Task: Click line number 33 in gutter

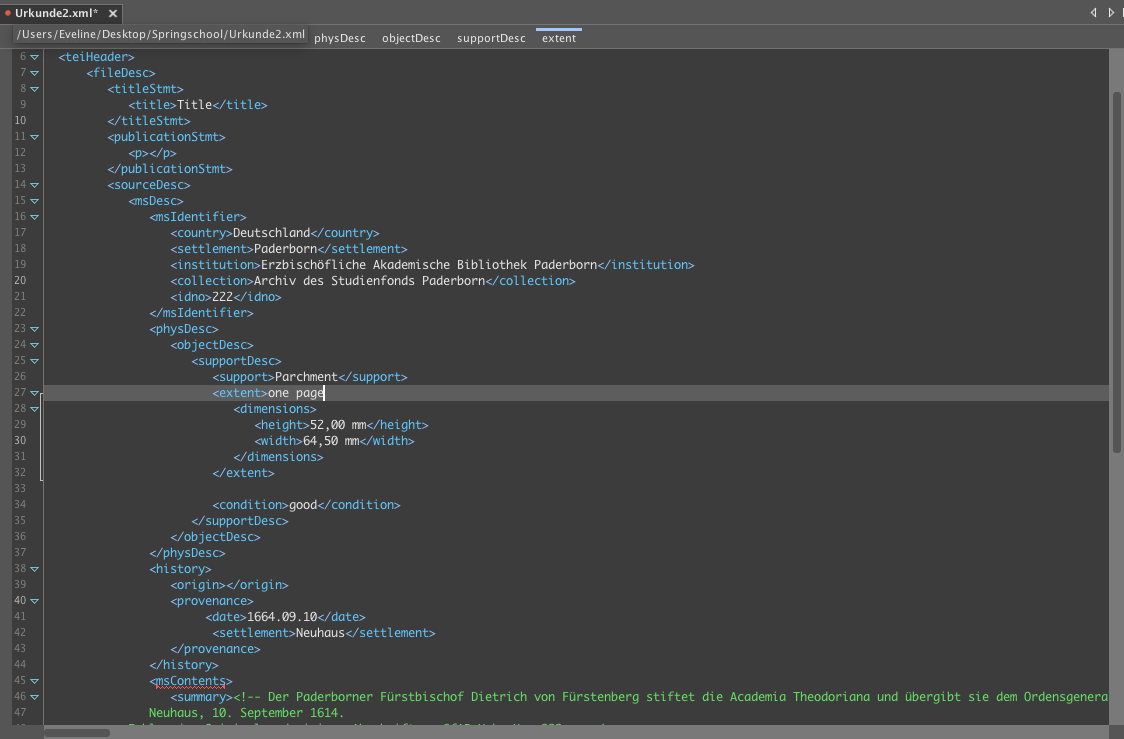Action: click(20, 489)
